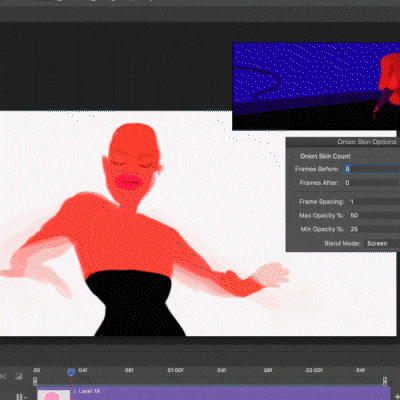
Task: Click the work area start handle
Action: click(x=35, y=381)
